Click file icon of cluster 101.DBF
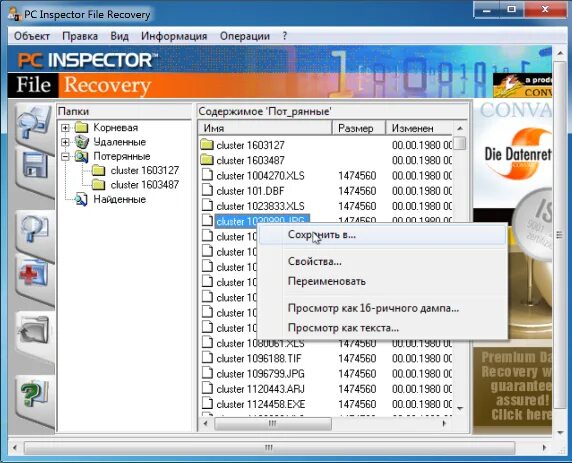This screenshot has height=463, width=572. pyautogui.click(x=207, y=191)
